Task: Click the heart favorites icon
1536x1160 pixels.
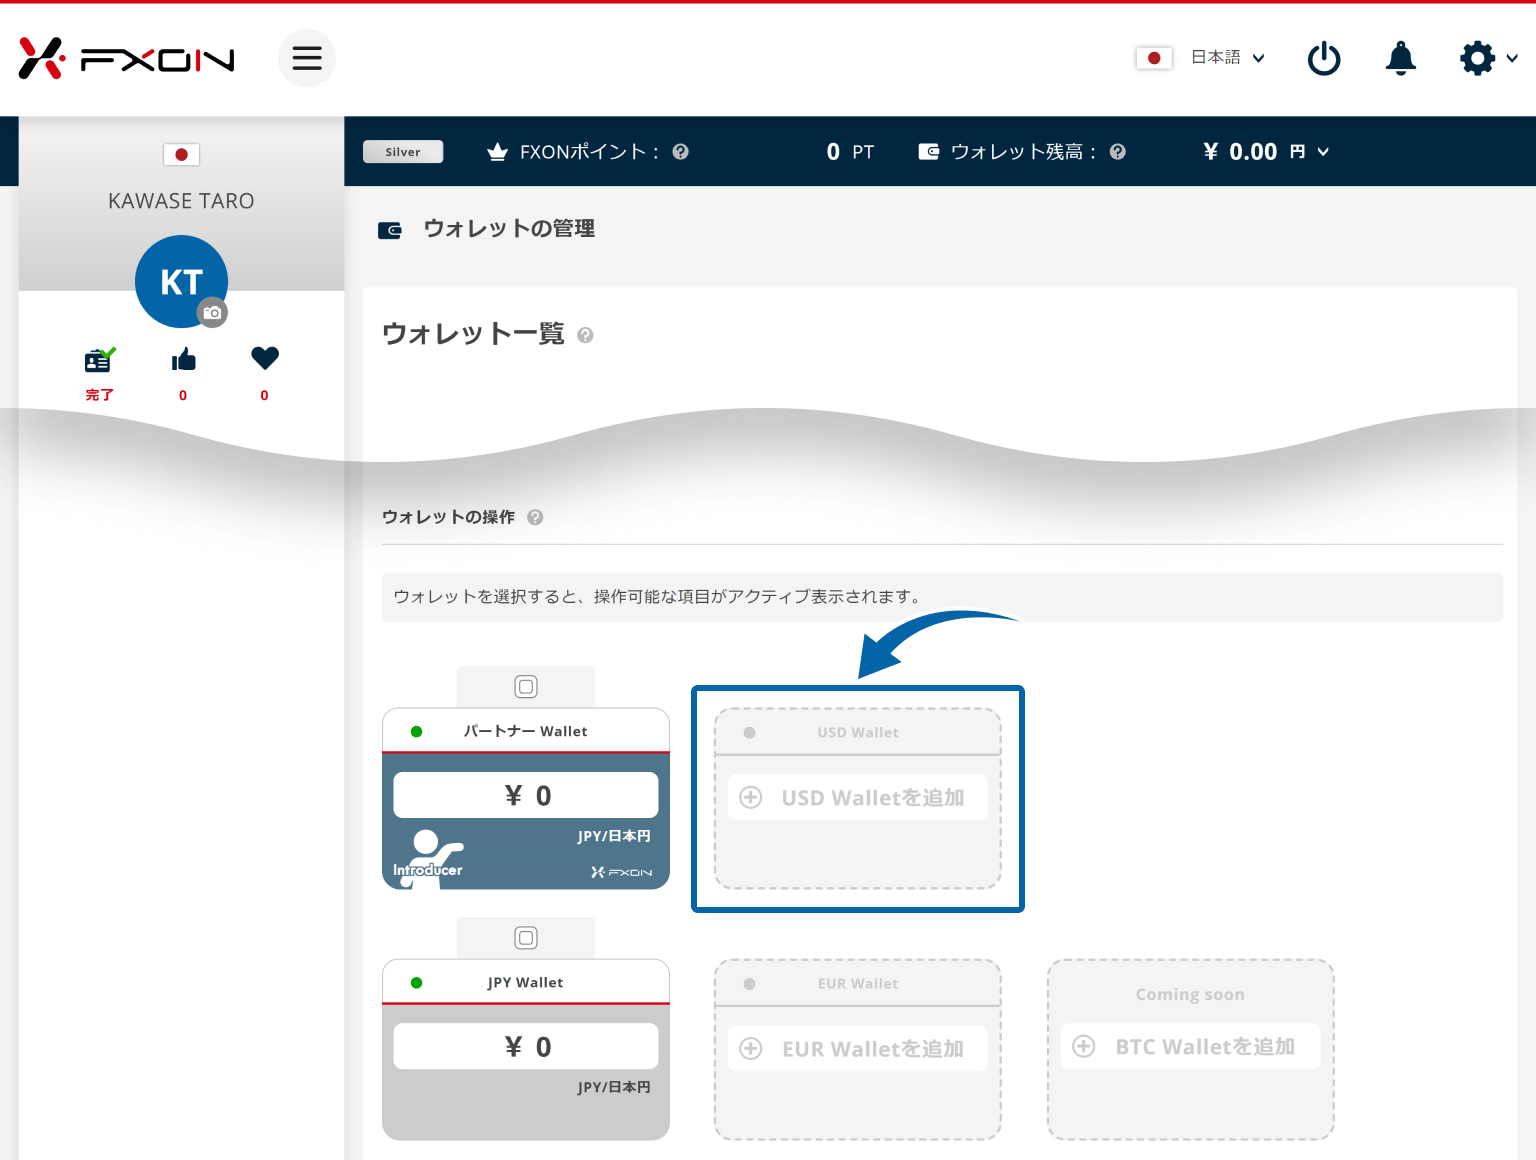Action: [265, 358]
